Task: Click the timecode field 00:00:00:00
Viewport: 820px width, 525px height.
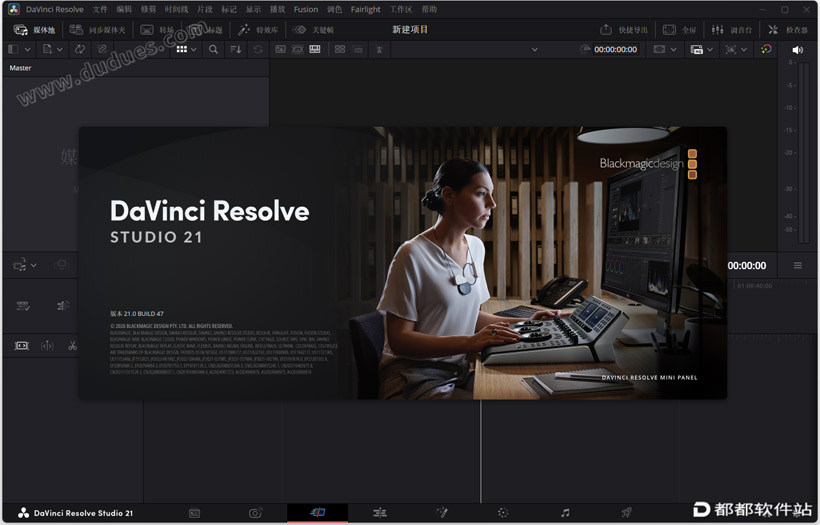Action: tap(616, 49)
